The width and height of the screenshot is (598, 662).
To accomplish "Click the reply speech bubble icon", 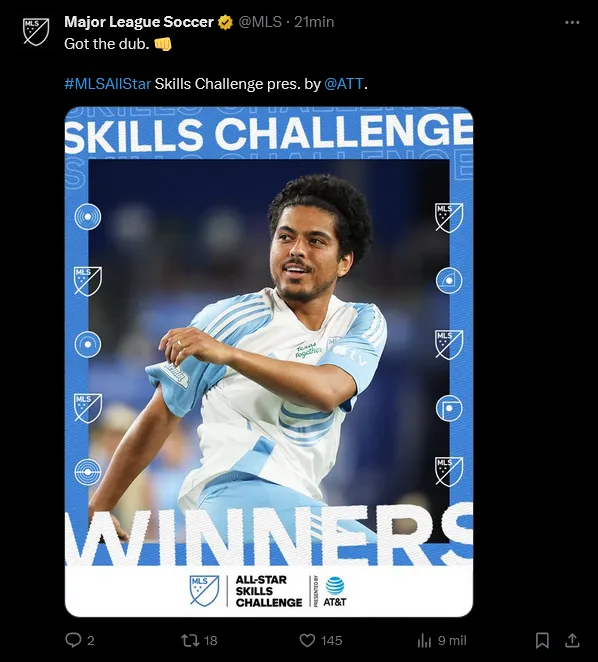I will 73,640.
